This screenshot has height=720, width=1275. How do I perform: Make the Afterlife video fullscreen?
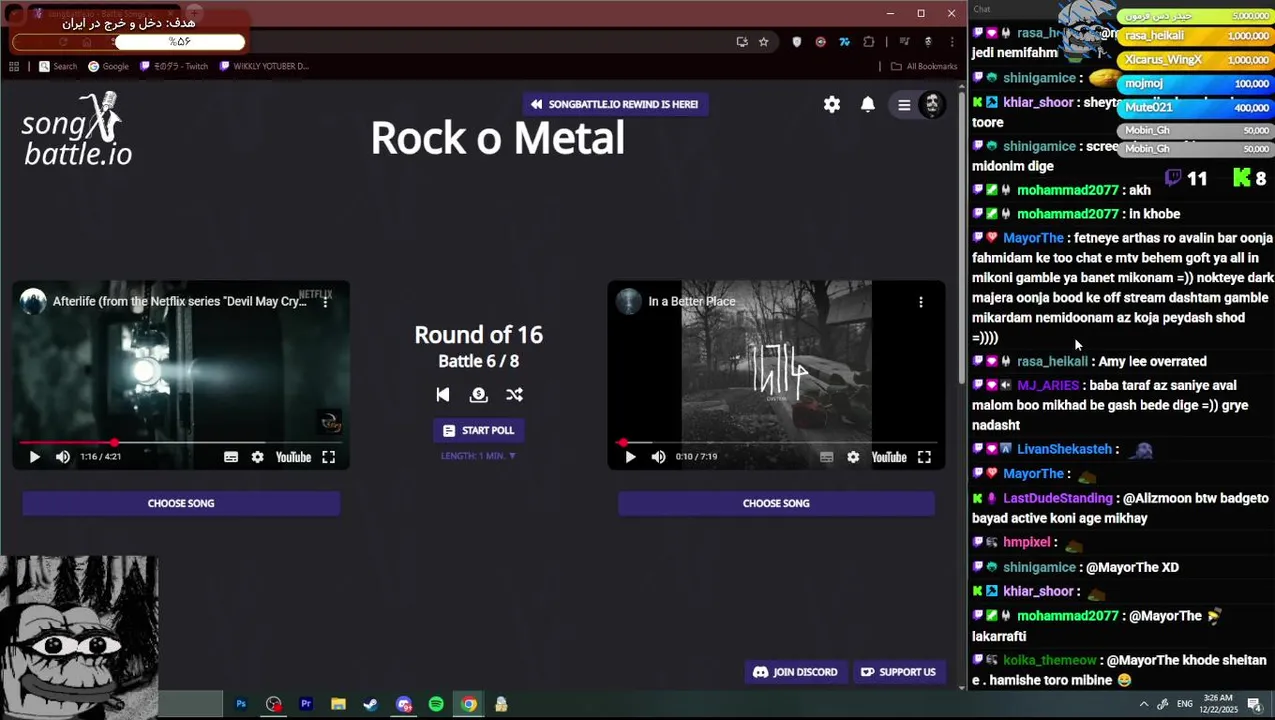328,457
